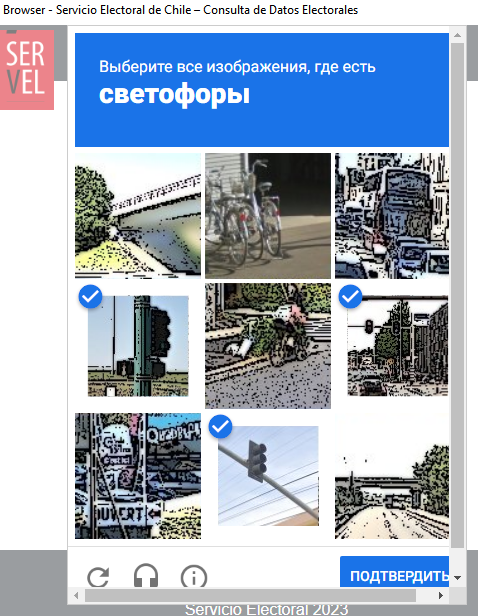The width and height of the screenshot is (478, 616).
Task: Click the vertical scrollbar down arrow
Action: 457,578
